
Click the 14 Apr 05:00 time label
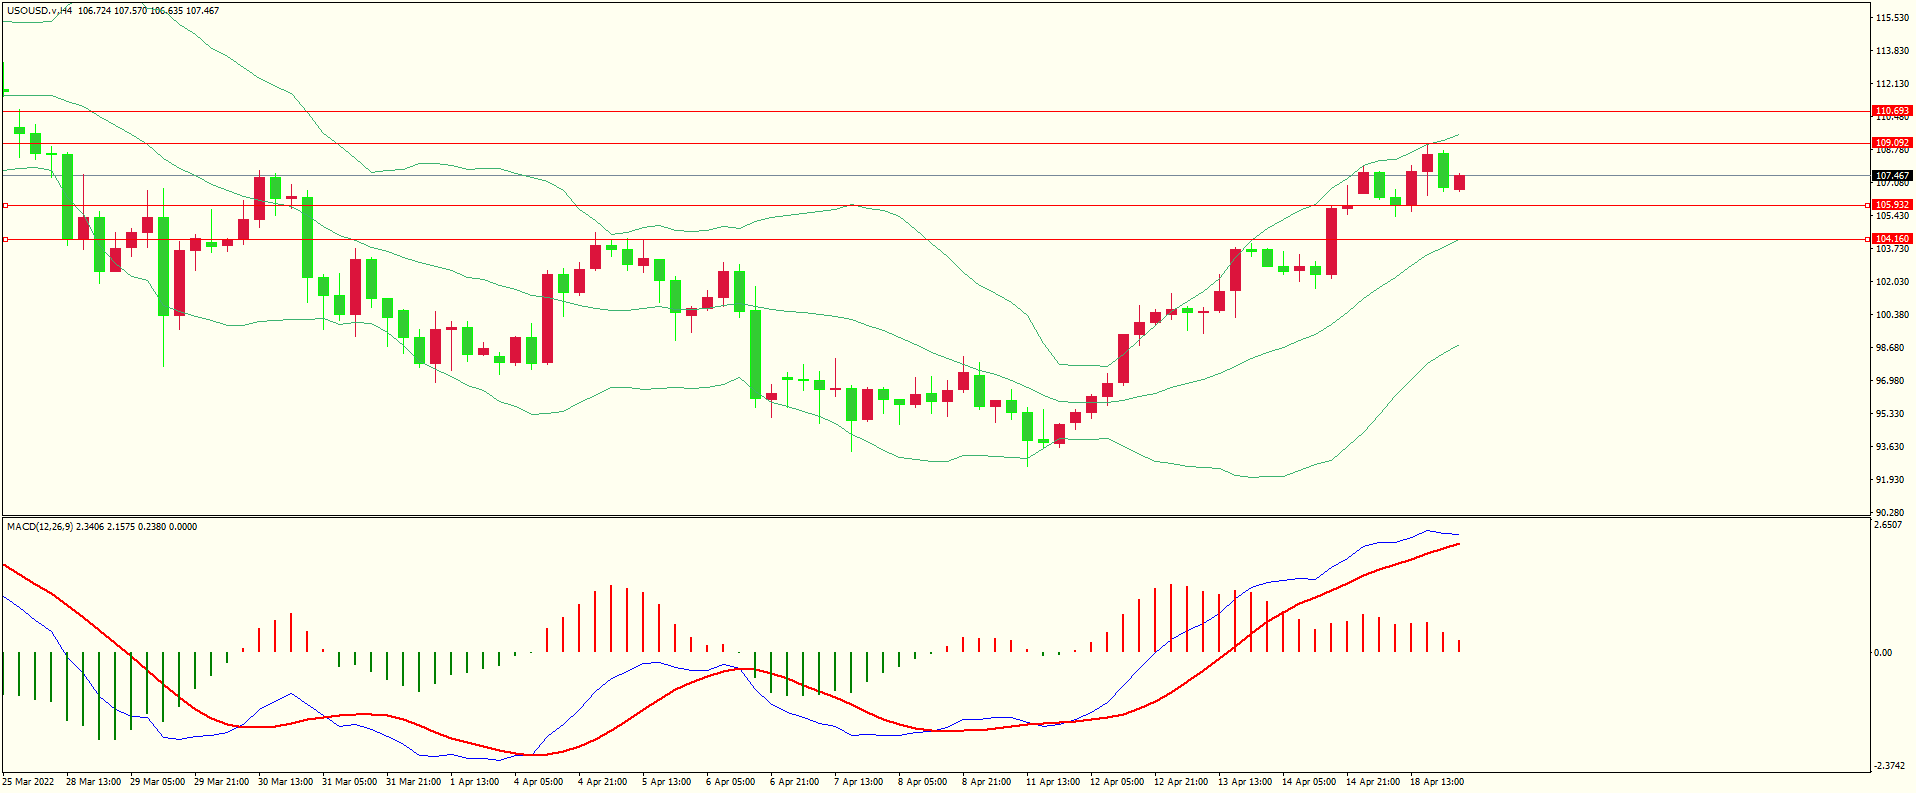point(1309,782)
